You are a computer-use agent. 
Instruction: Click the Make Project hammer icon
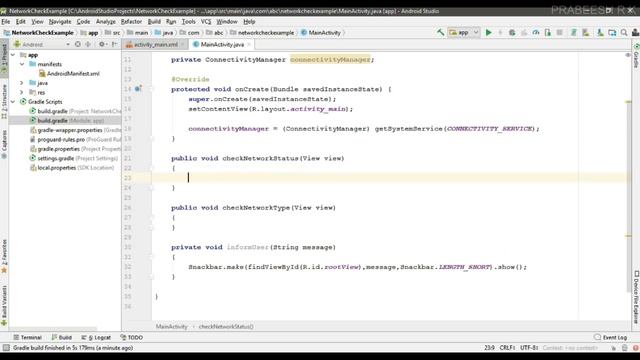[x=440, y=32]
